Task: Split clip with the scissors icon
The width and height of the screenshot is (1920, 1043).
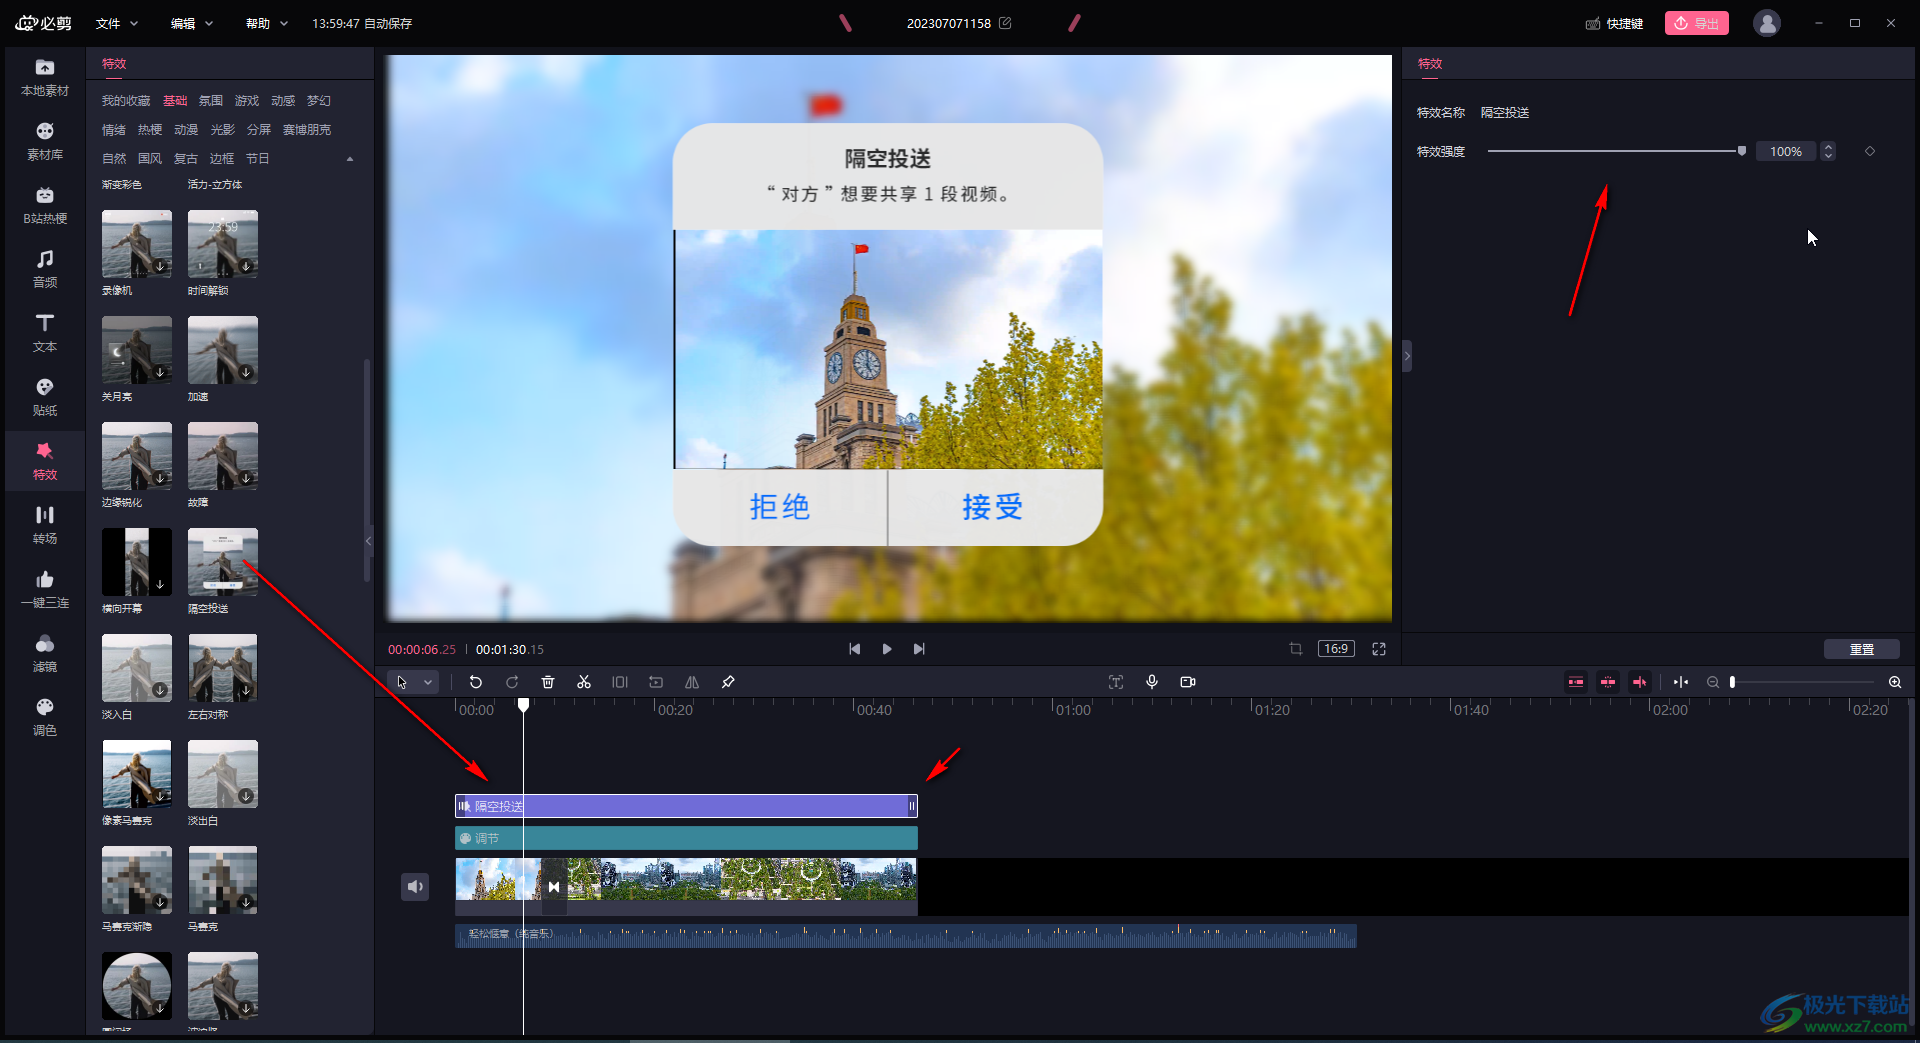Action: [x=584, y=682]
